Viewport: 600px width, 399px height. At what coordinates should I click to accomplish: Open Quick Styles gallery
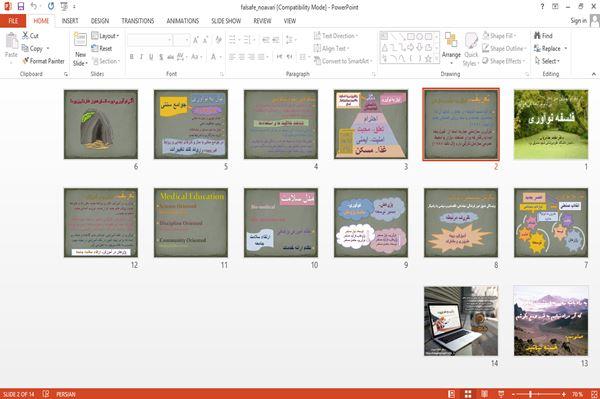pos(471,50)
